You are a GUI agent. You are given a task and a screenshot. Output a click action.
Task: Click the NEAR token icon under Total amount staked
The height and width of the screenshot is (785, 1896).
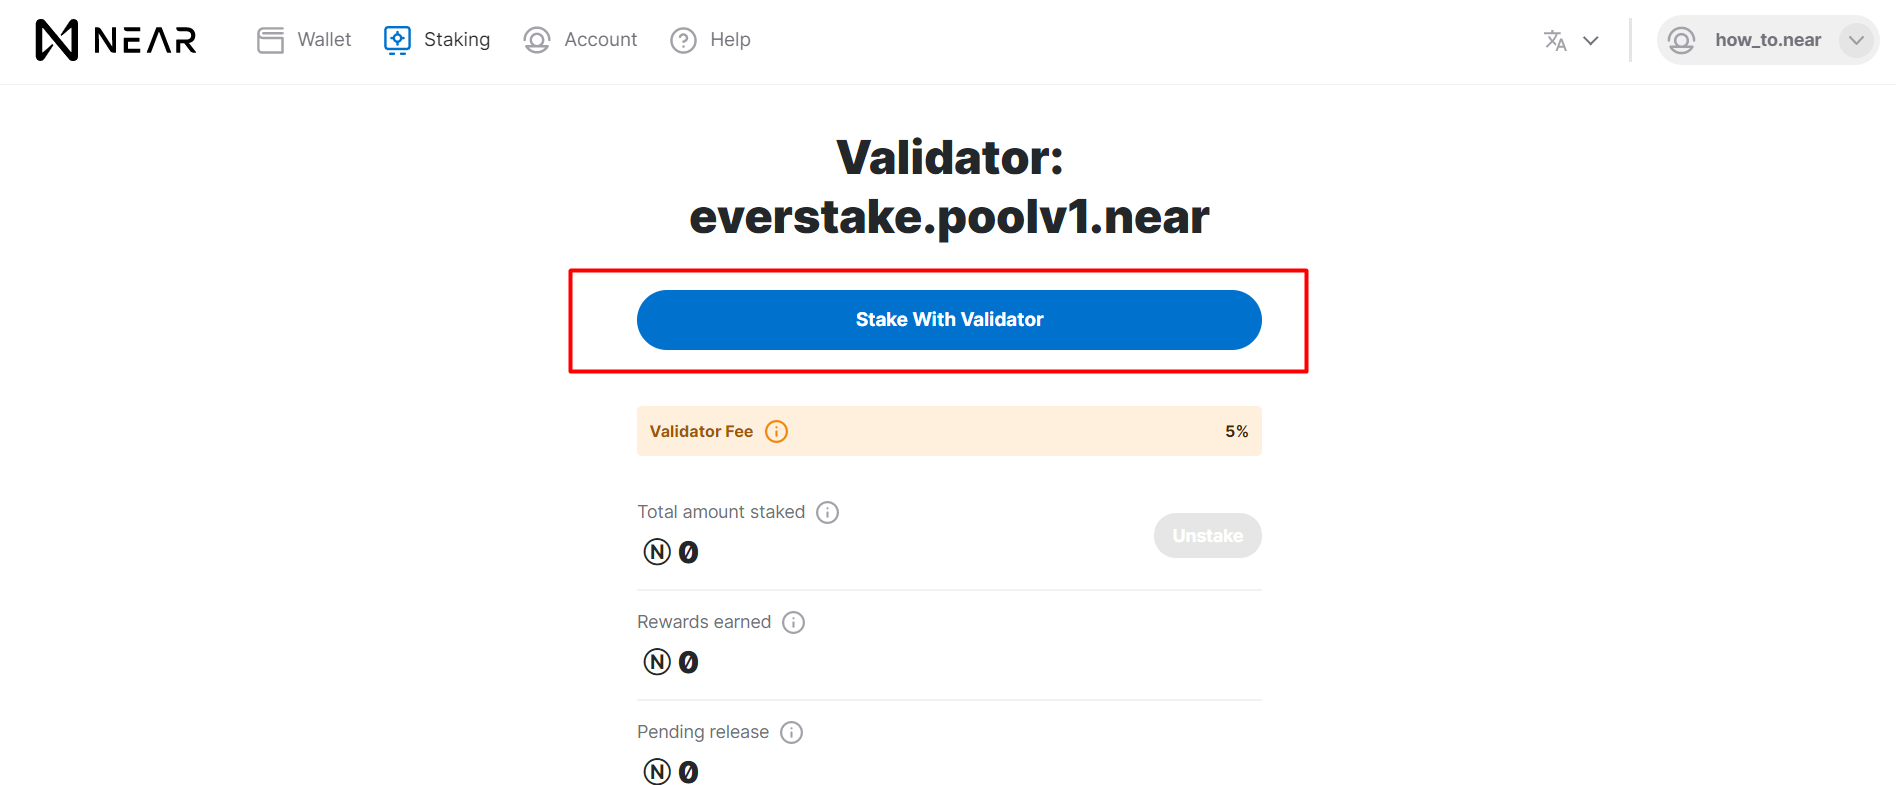(x=656, y=551)
